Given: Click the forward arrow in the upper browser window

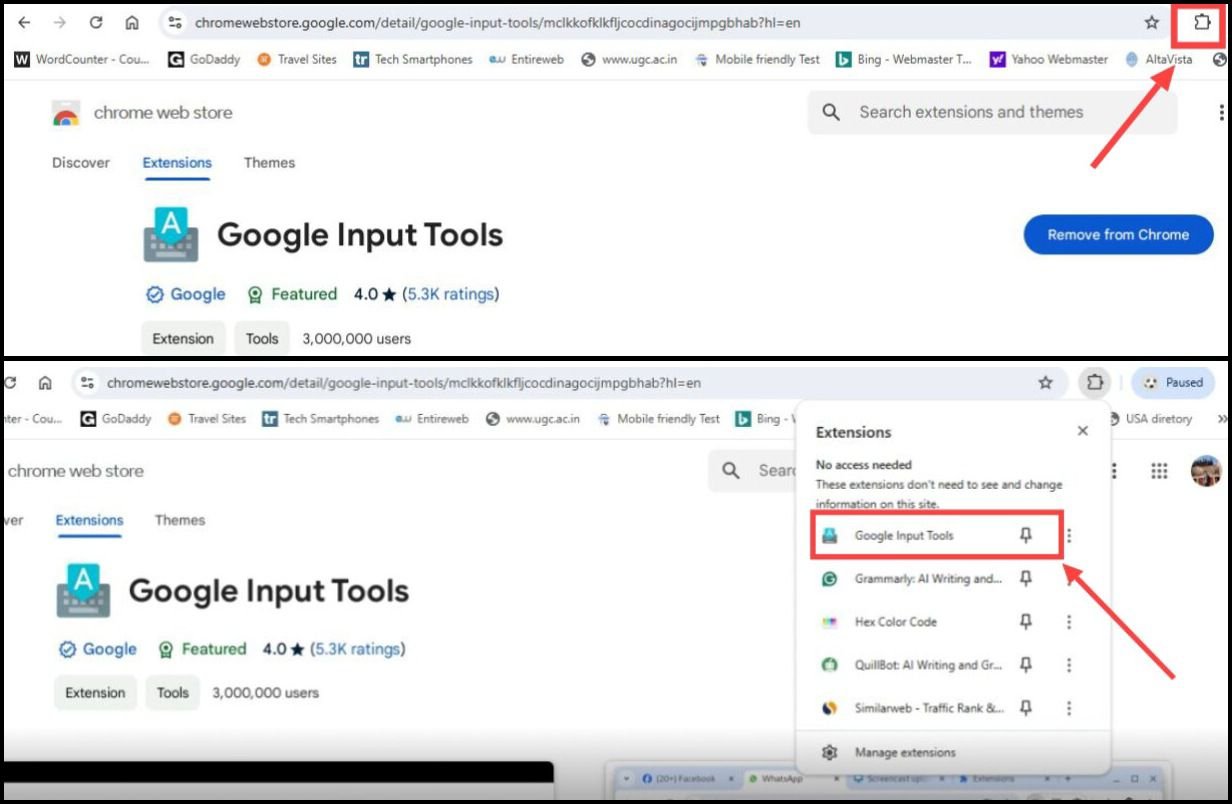Looking at the screenshot, I should (60, 23).
